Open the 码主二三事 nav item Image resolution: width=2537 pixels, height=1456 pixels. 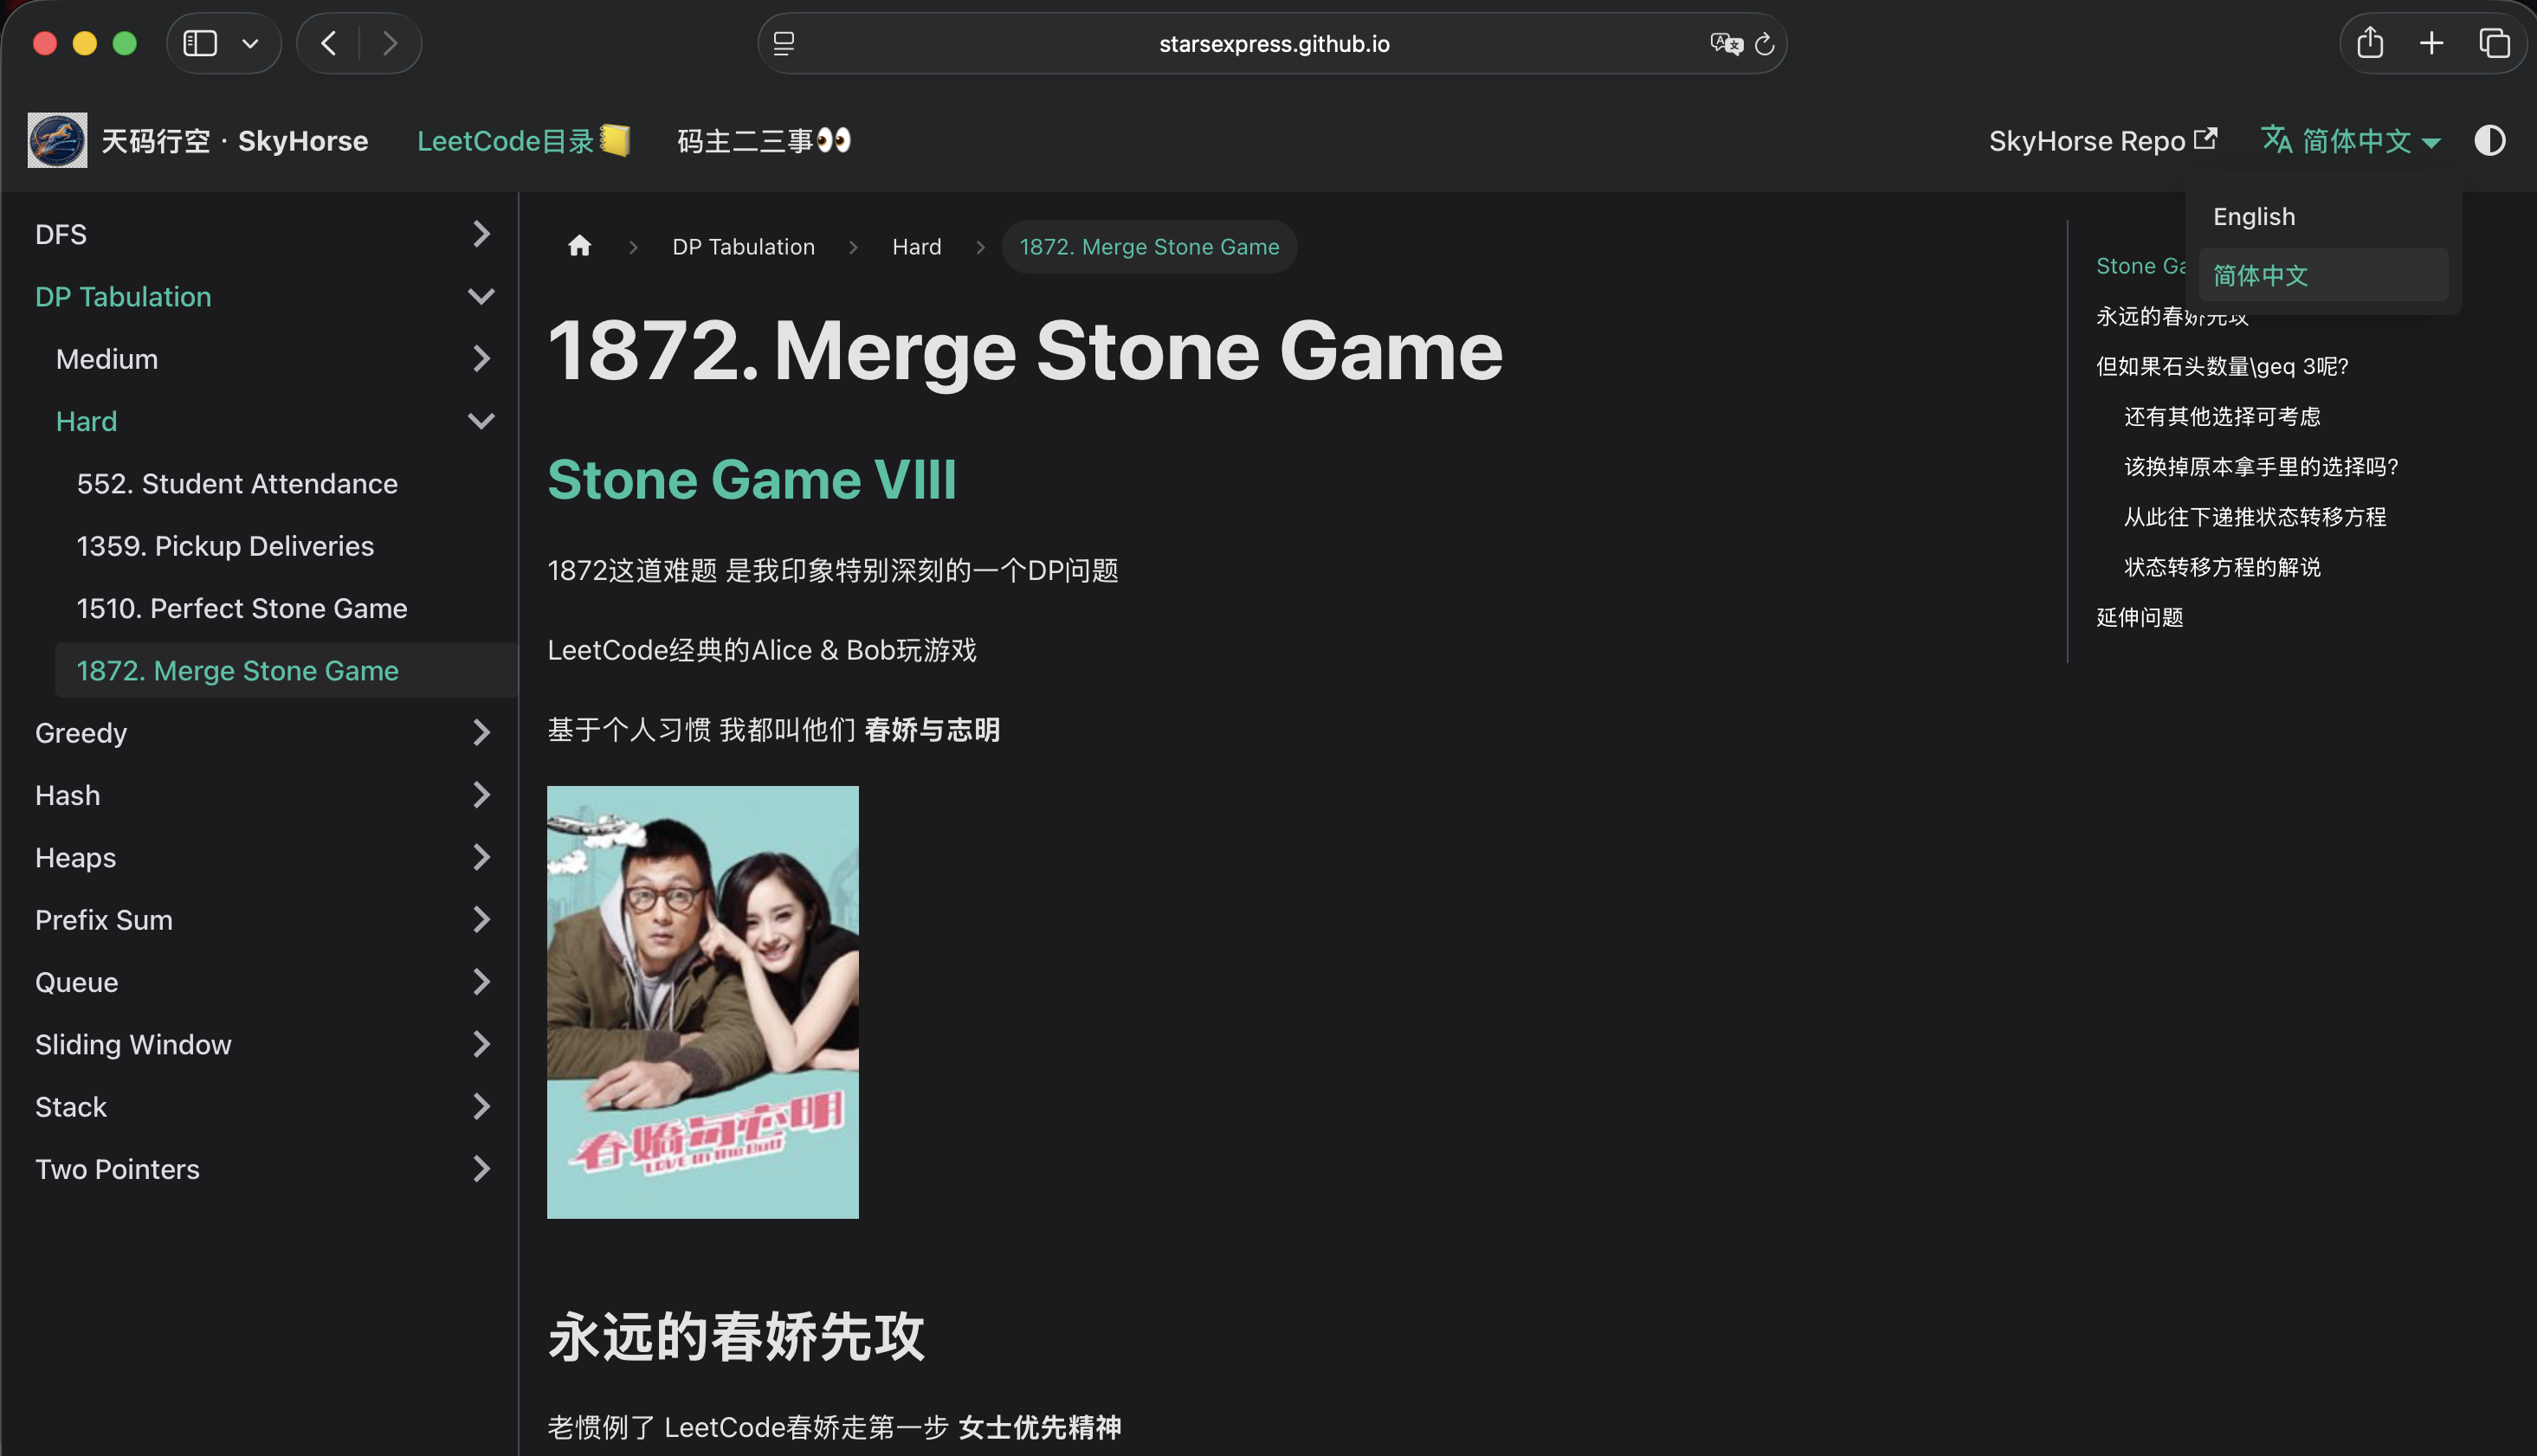coord(764,141)
